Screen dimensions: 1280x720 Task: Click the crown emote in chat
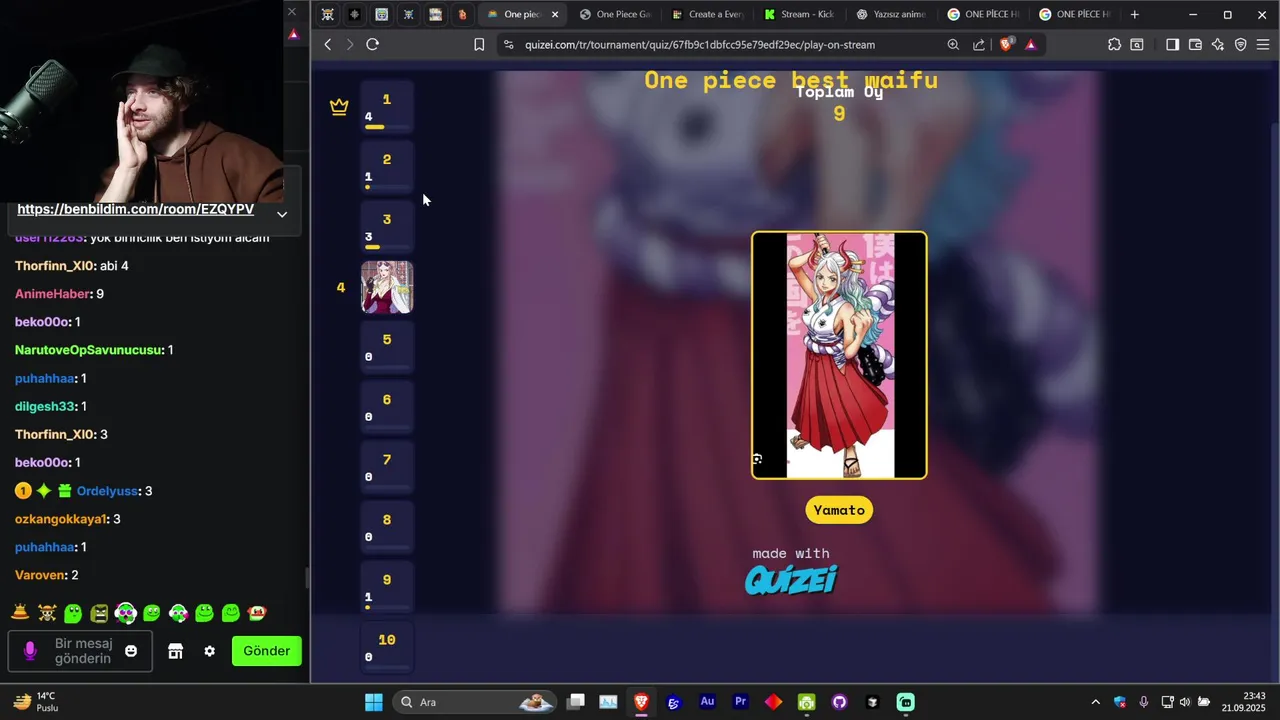(20, 612)
